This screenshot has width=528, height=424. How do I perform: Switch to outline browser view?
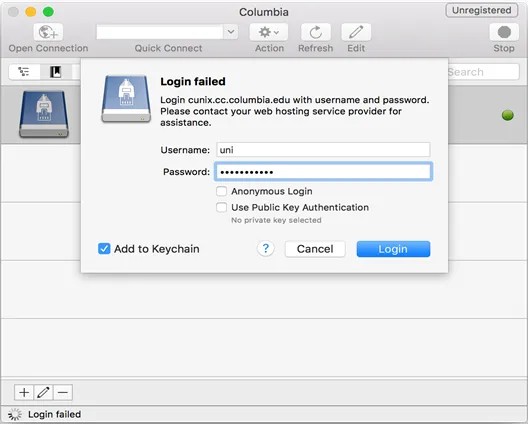tap(24, 72)
